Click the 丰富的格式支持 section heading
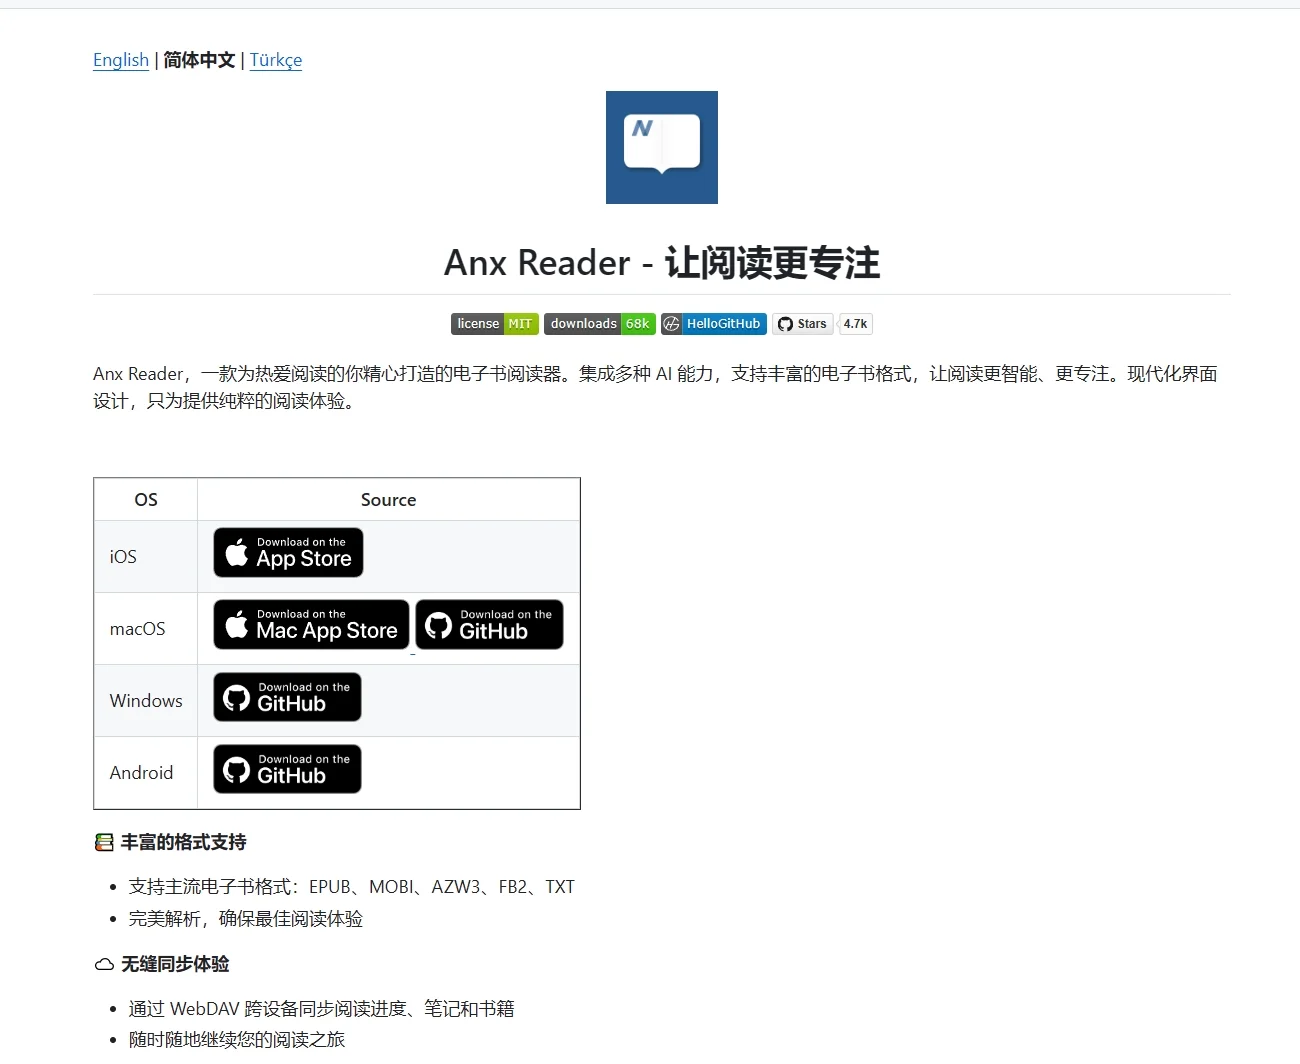The width and height of the screenshot is (1300, 1064). [x=183, y=842]
